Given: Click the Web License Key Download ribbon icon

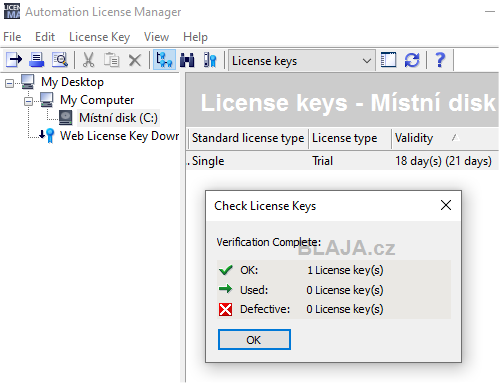Looking at the screenshot, I should pos(47,136).
